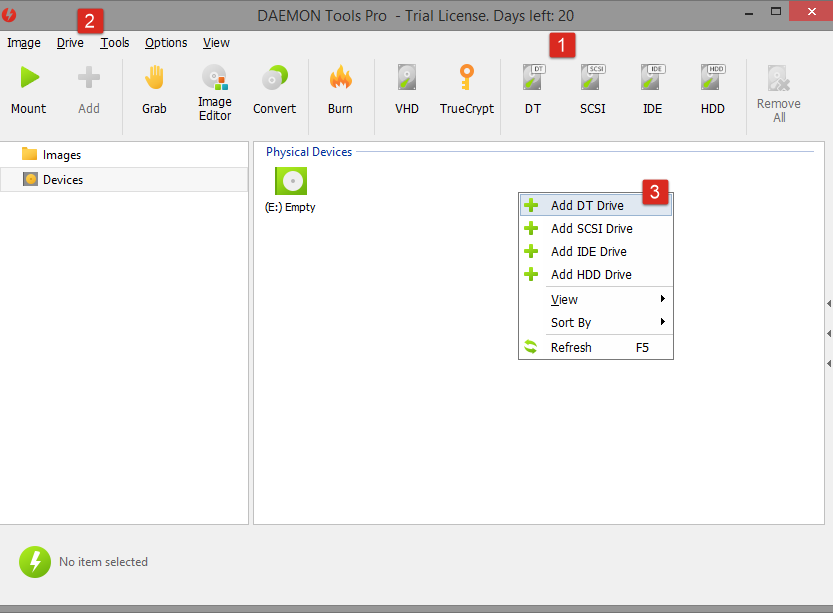Click the Physical Devices group header
The image size is (833, 613).
(309, 152)
